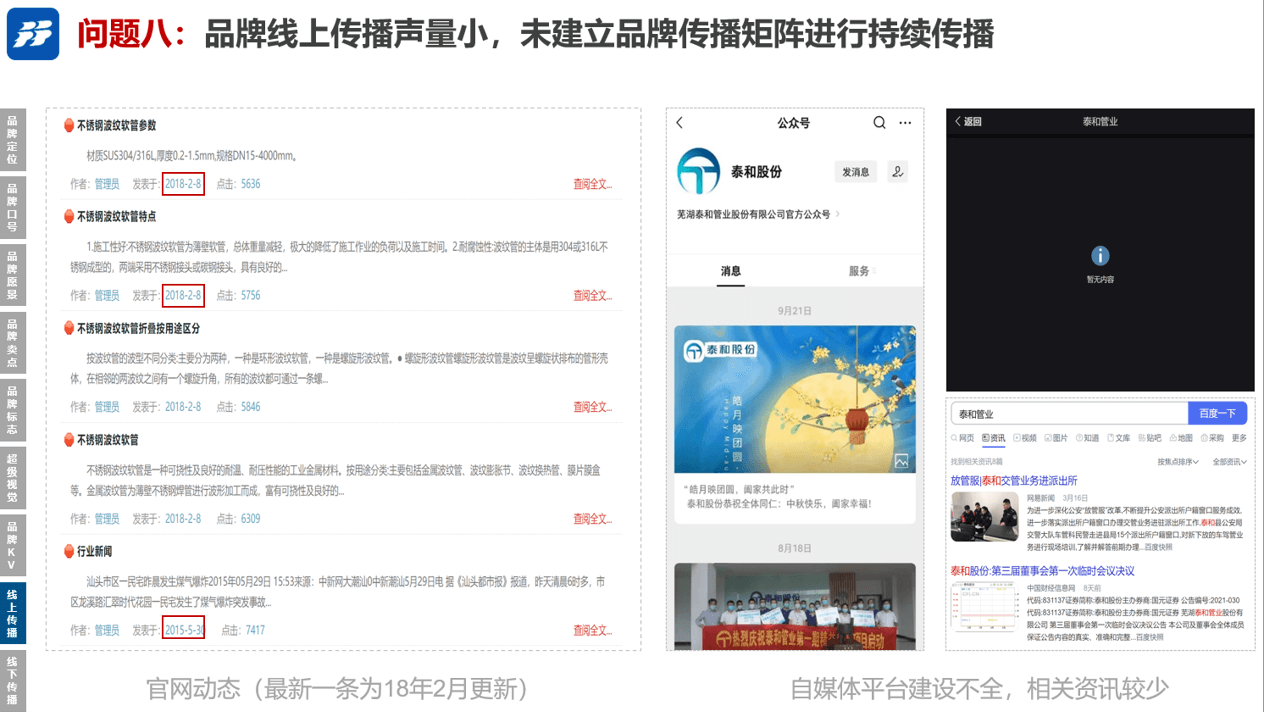Select the 线上传播 sidebar section

pyautogui.click(x=12, y=613)
